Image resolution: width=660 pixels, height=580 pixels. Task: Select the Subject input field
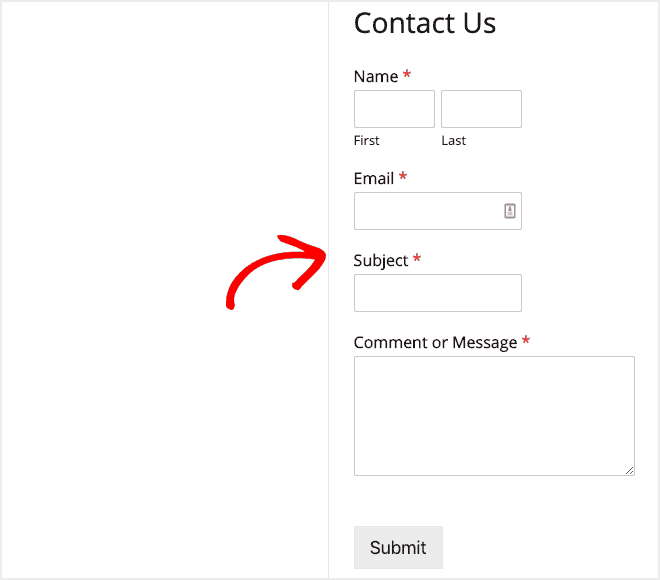click(x=437, y=293)
